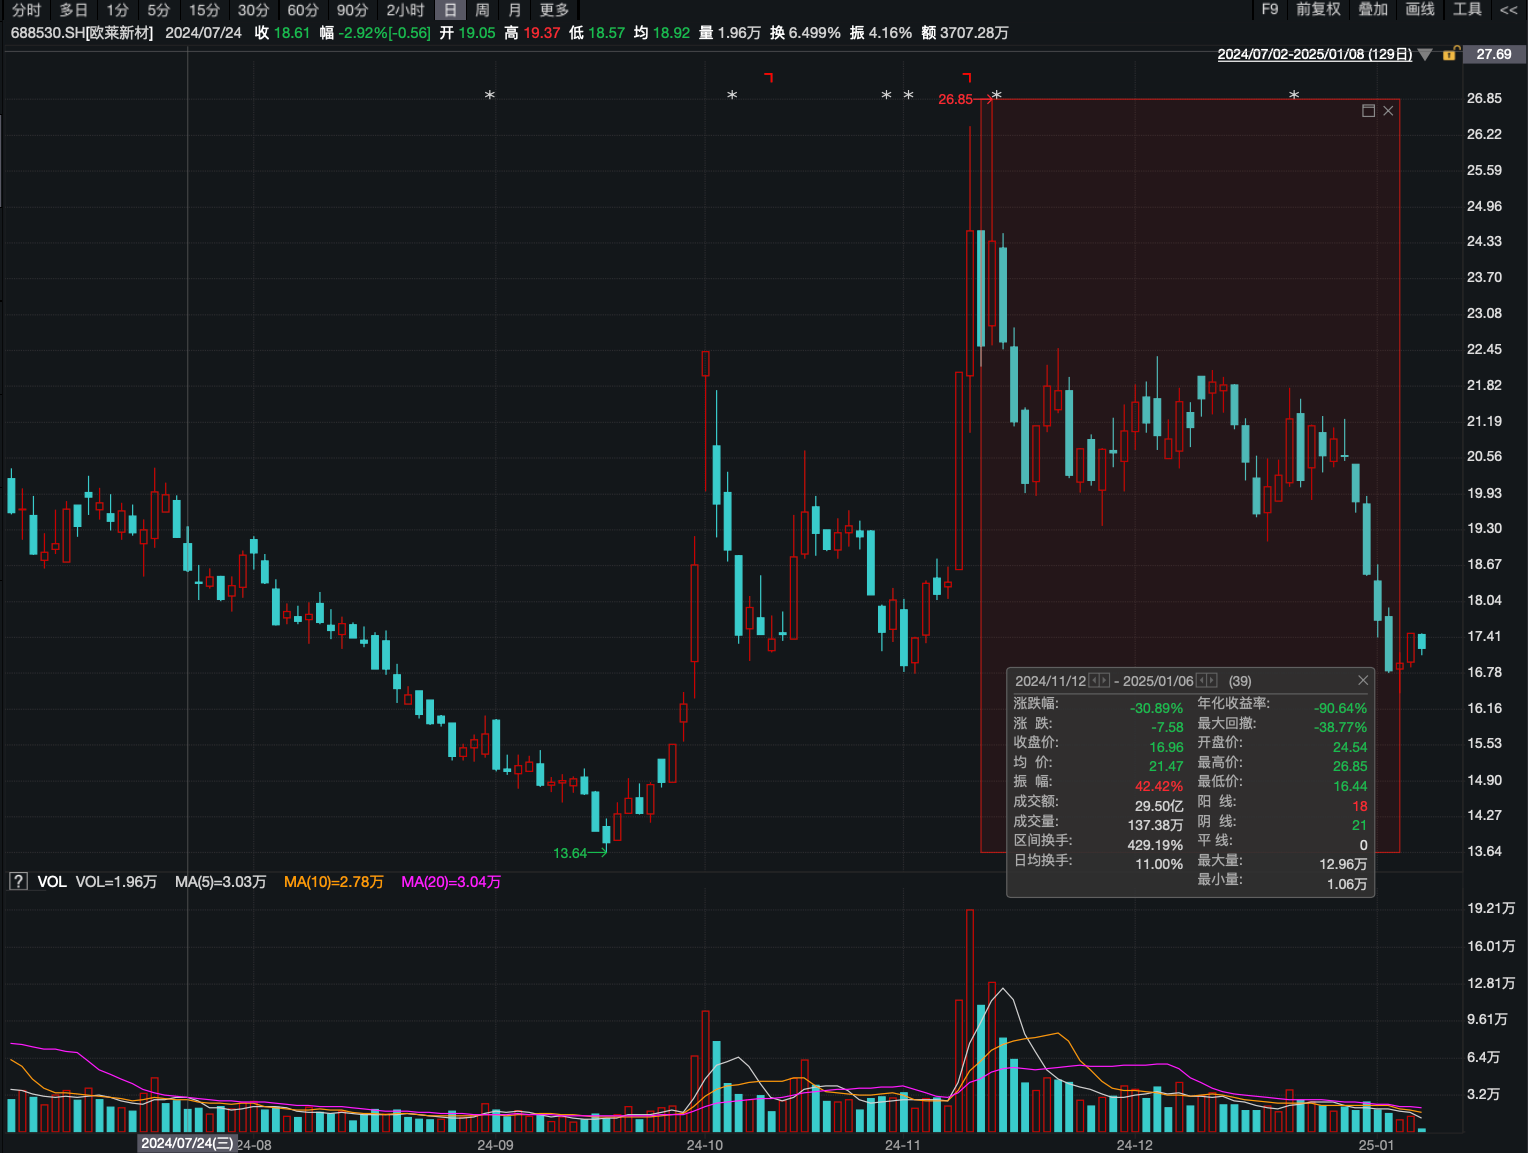Open the 前复权 adjustment option

coord(1318,9)
